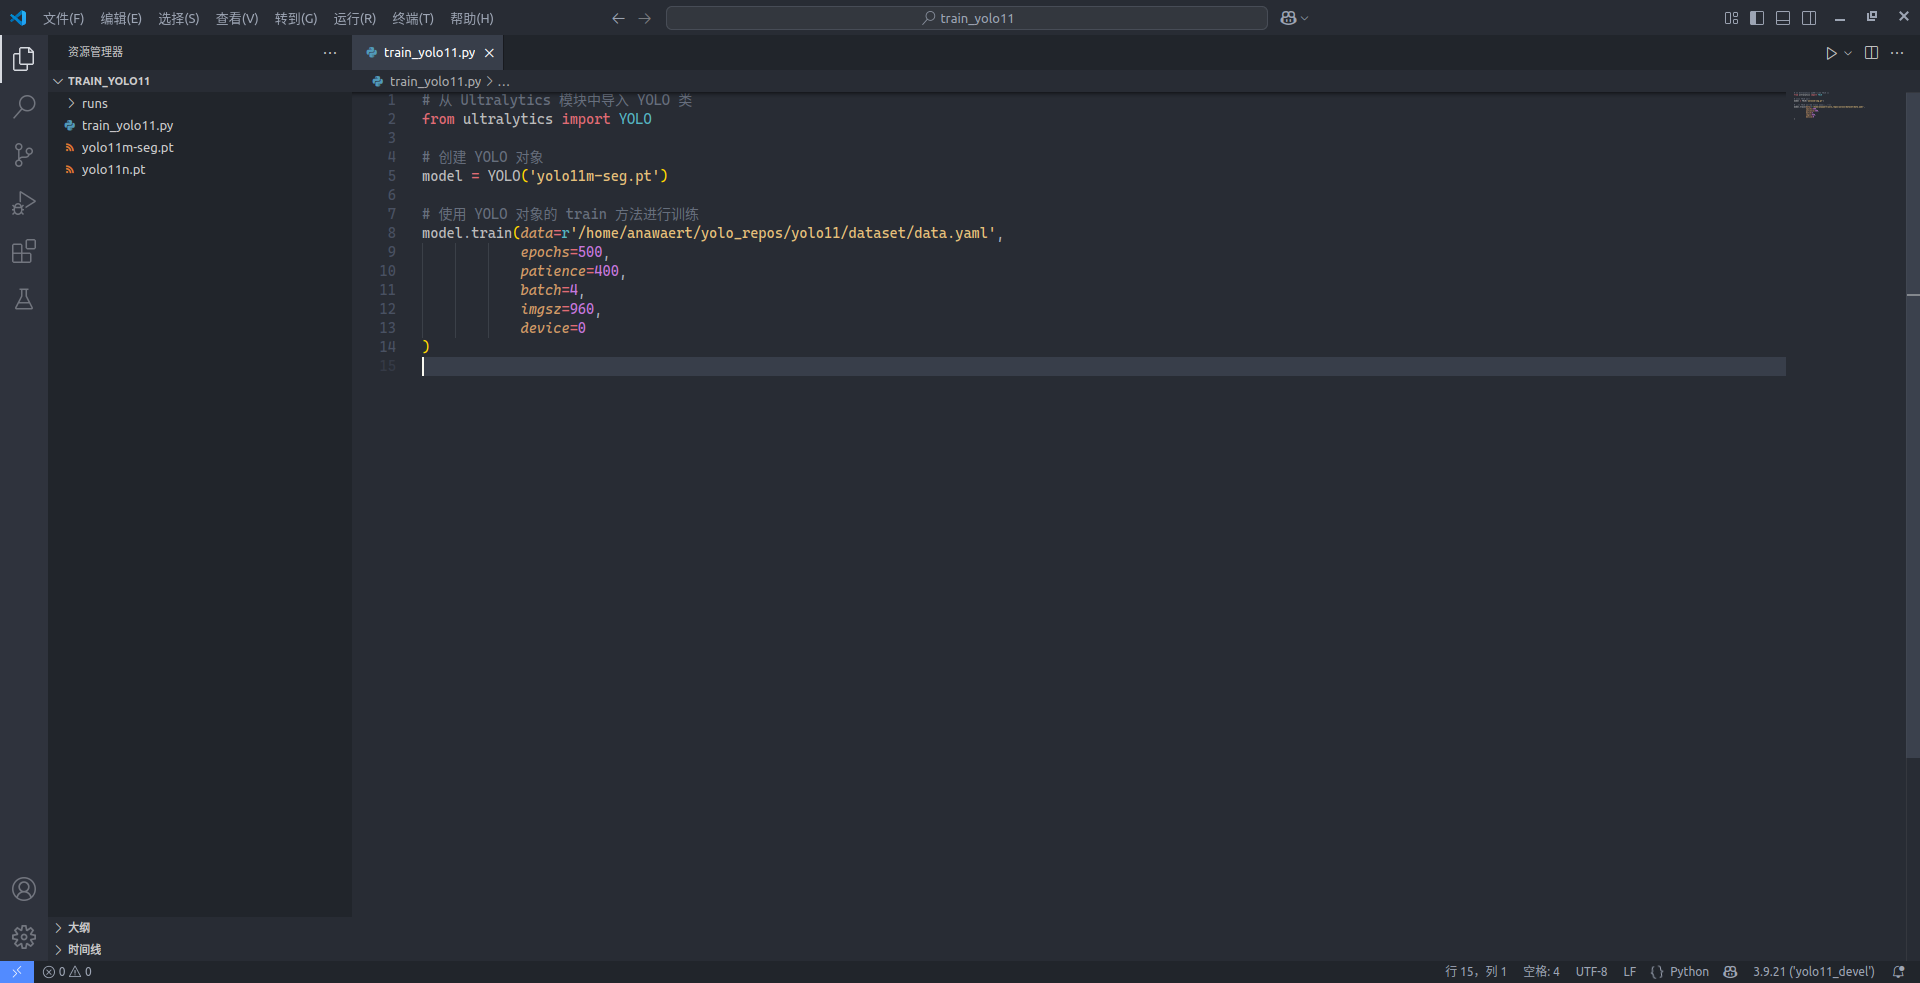Run the Python file with play button

[x=1830, y=53]
